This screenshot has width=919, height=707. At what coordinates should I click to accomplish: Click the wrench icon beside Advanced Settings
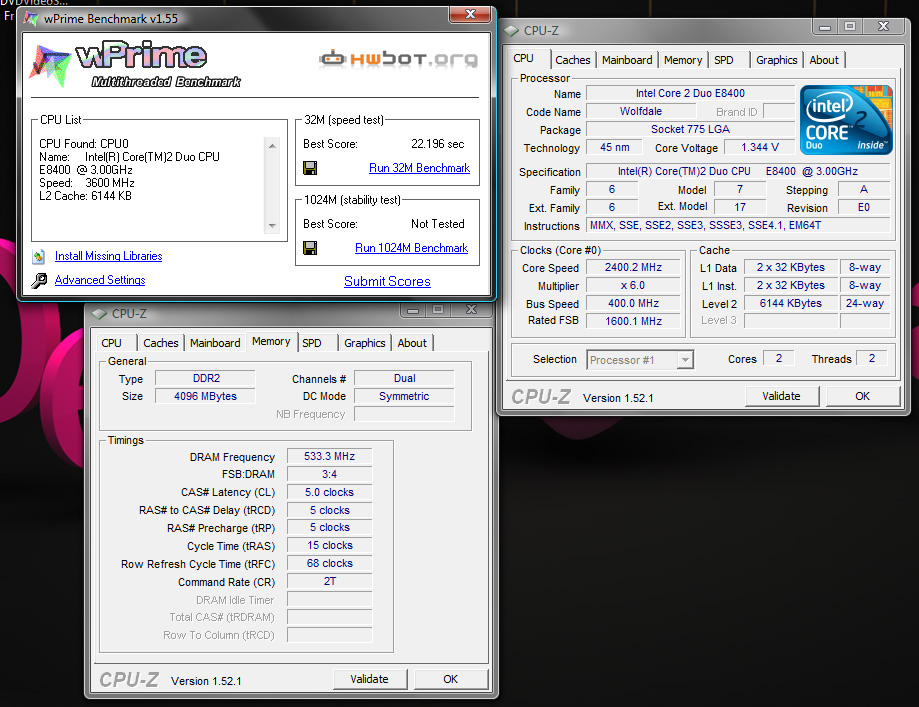coord(39,280)
